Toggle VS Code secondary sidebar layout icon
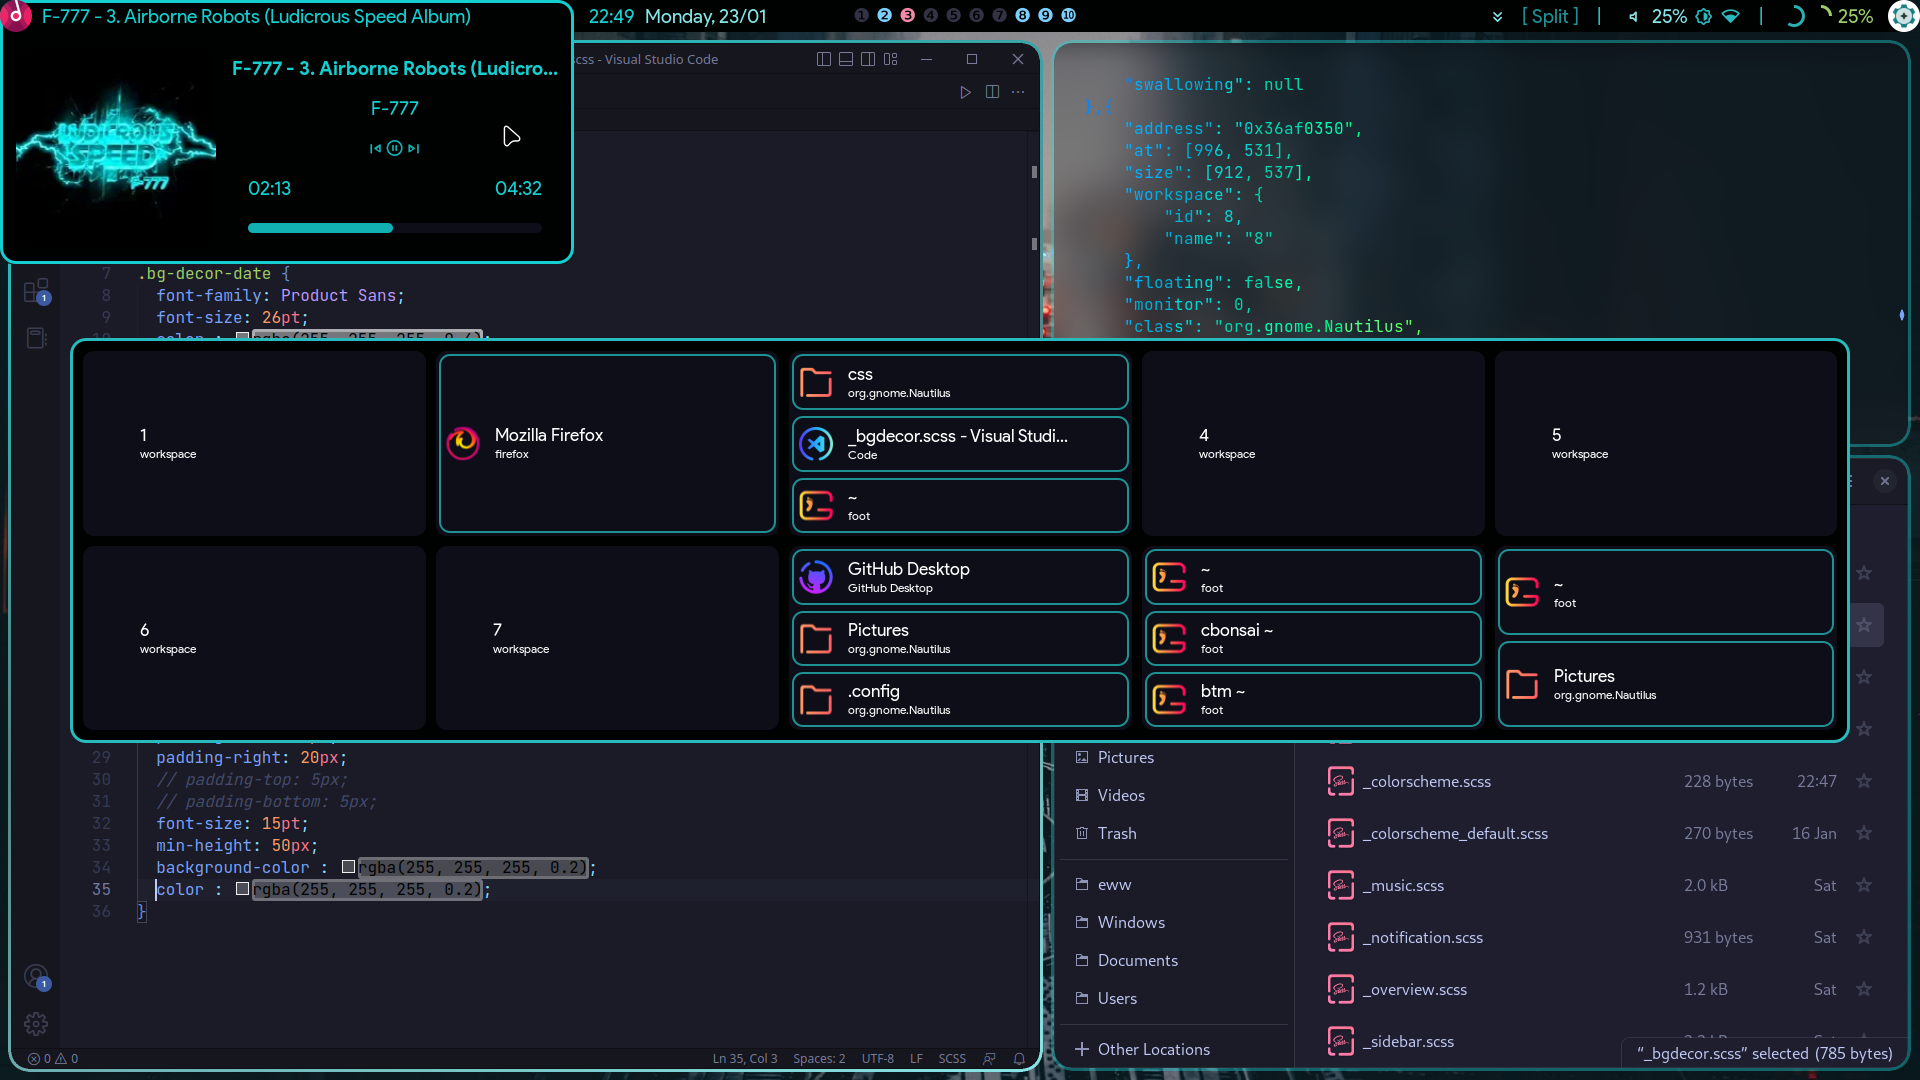This screenshot has height=1080, width=1920. tap(868, 59)
